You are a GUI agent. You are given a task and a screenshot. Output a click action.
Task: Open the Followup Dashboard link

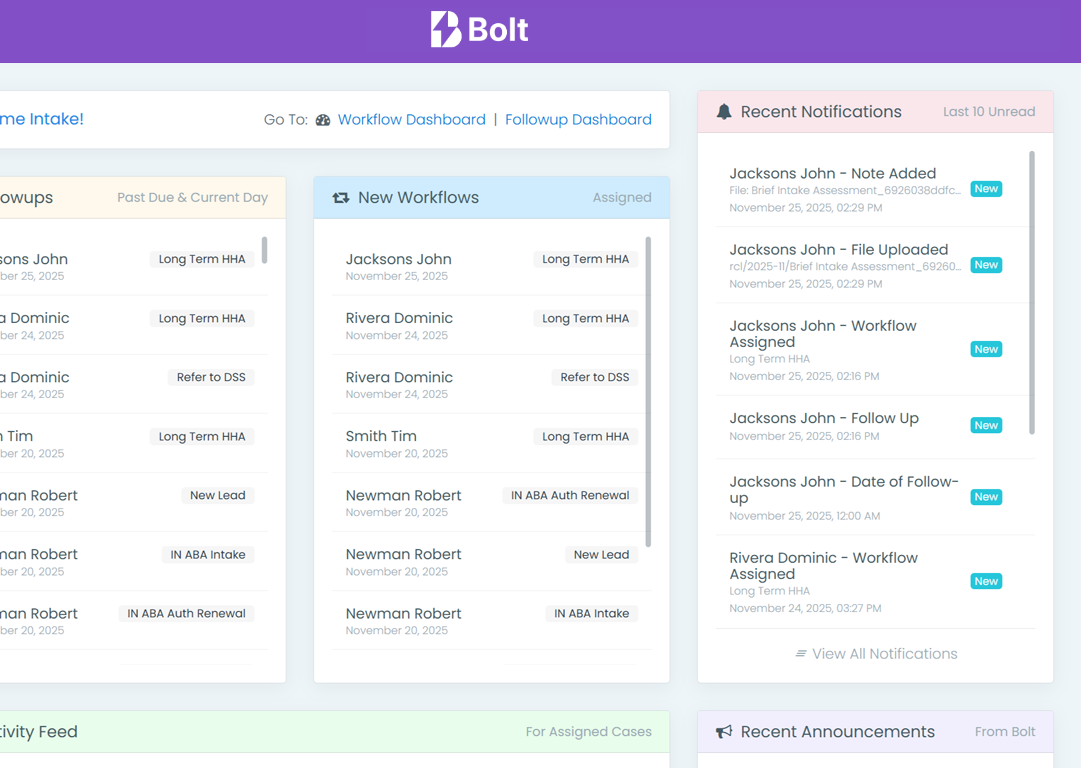(578, 119)
